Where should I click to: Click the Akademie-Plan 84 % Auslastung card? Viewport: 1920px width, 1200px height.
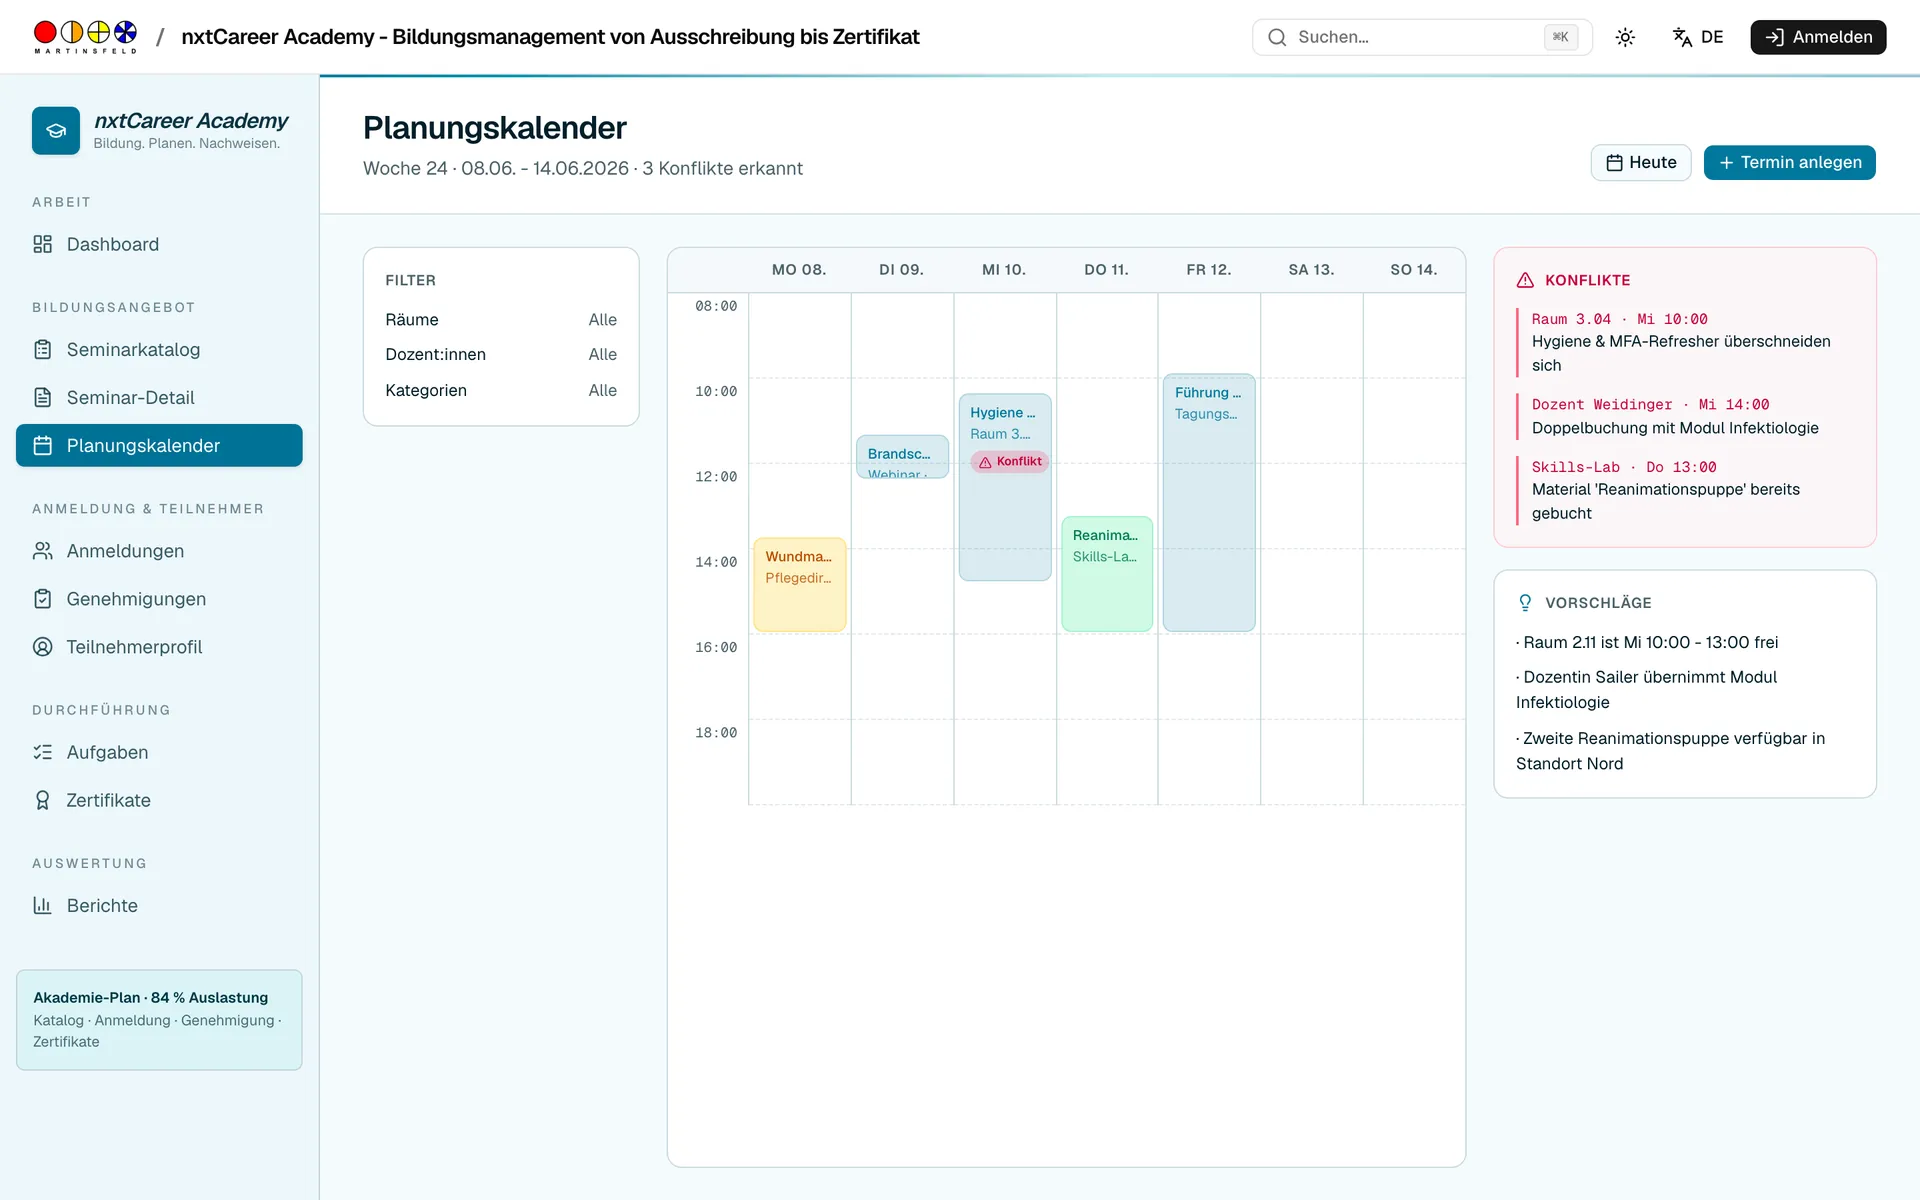(159, 1020)
